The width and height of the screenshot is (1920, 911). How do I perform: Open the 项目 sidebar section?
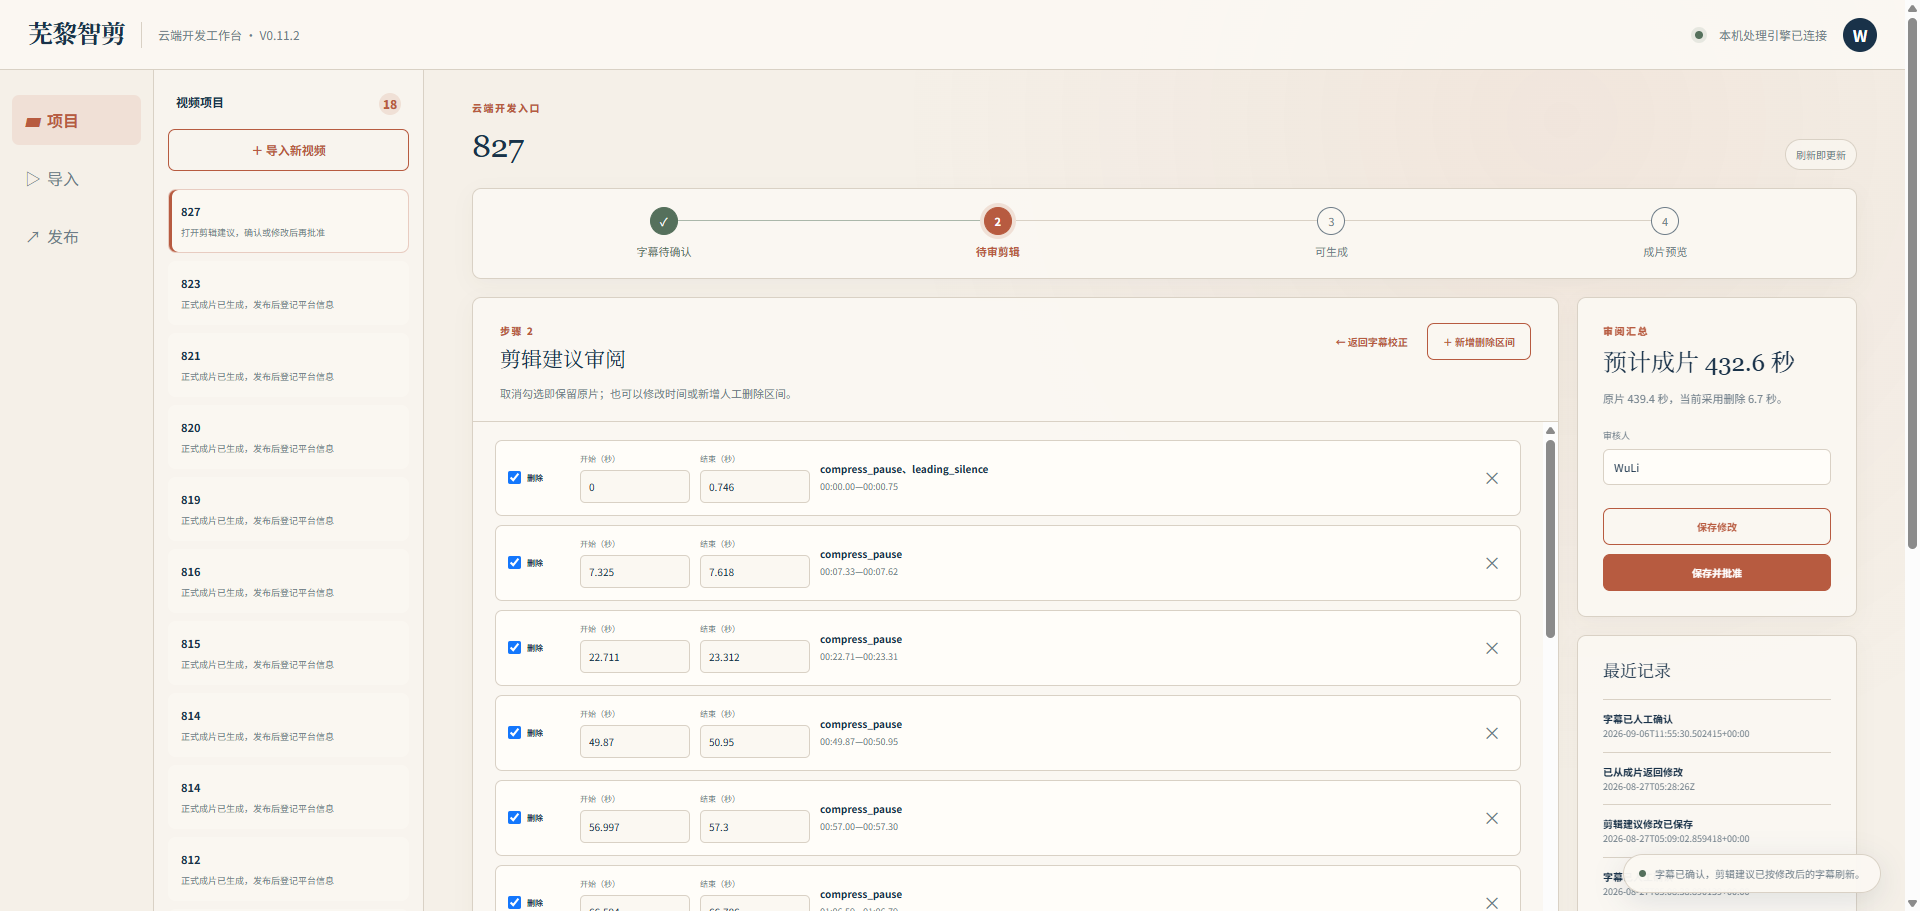point(76,120)
